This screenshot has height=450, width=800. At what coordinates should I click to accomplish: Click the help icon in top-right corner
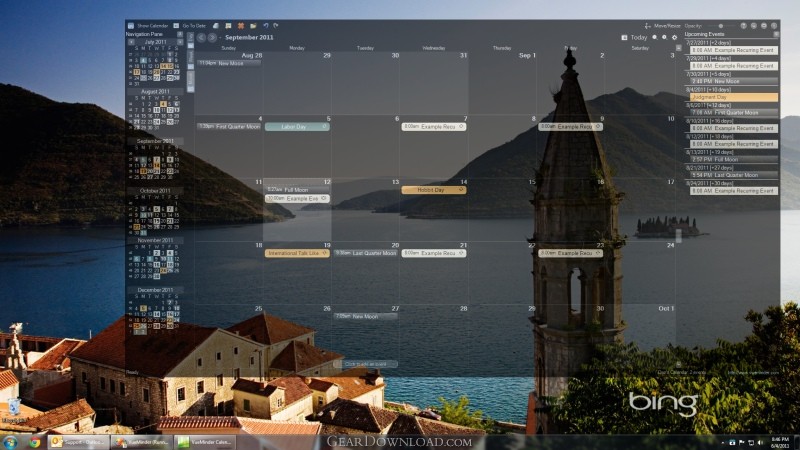pyautogui.click(x=743, y=26)
